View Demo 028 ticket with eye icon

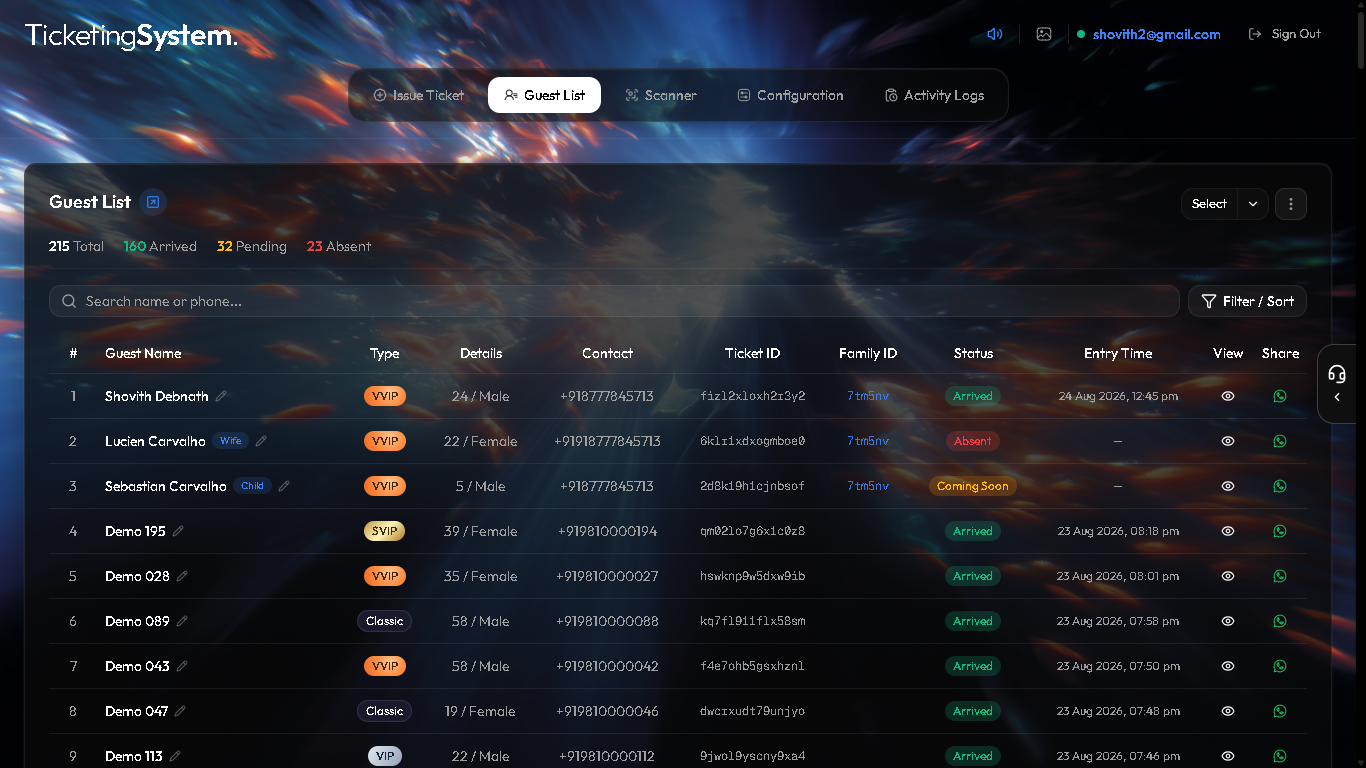[1228, 576]
